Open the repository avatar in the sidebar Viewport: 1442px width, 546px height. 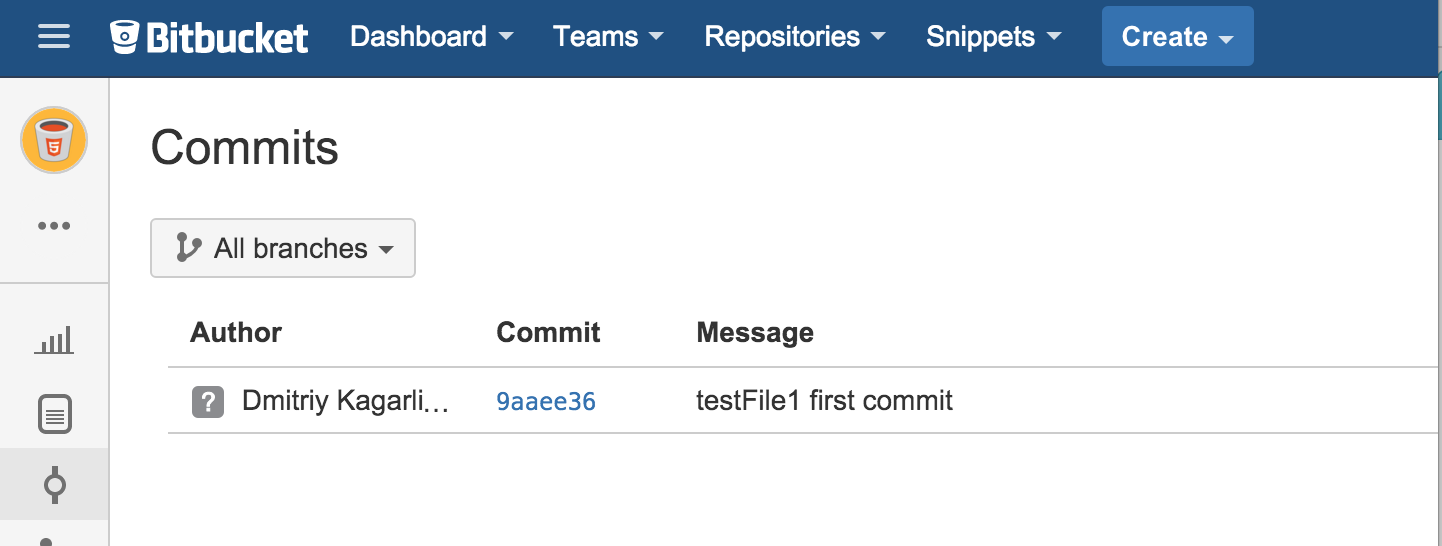coord(54,140)
